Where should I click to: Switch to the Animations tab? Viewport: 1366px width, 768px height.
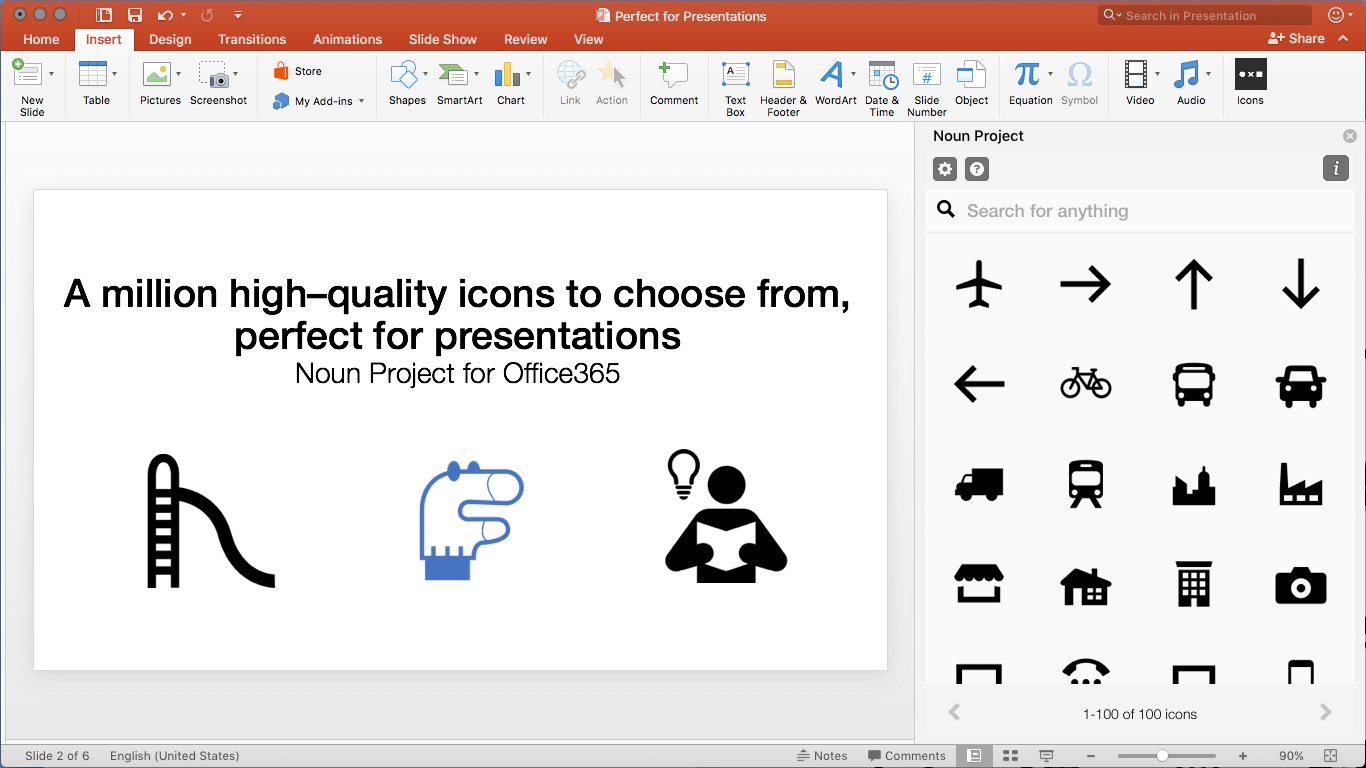tap(347, 39)
